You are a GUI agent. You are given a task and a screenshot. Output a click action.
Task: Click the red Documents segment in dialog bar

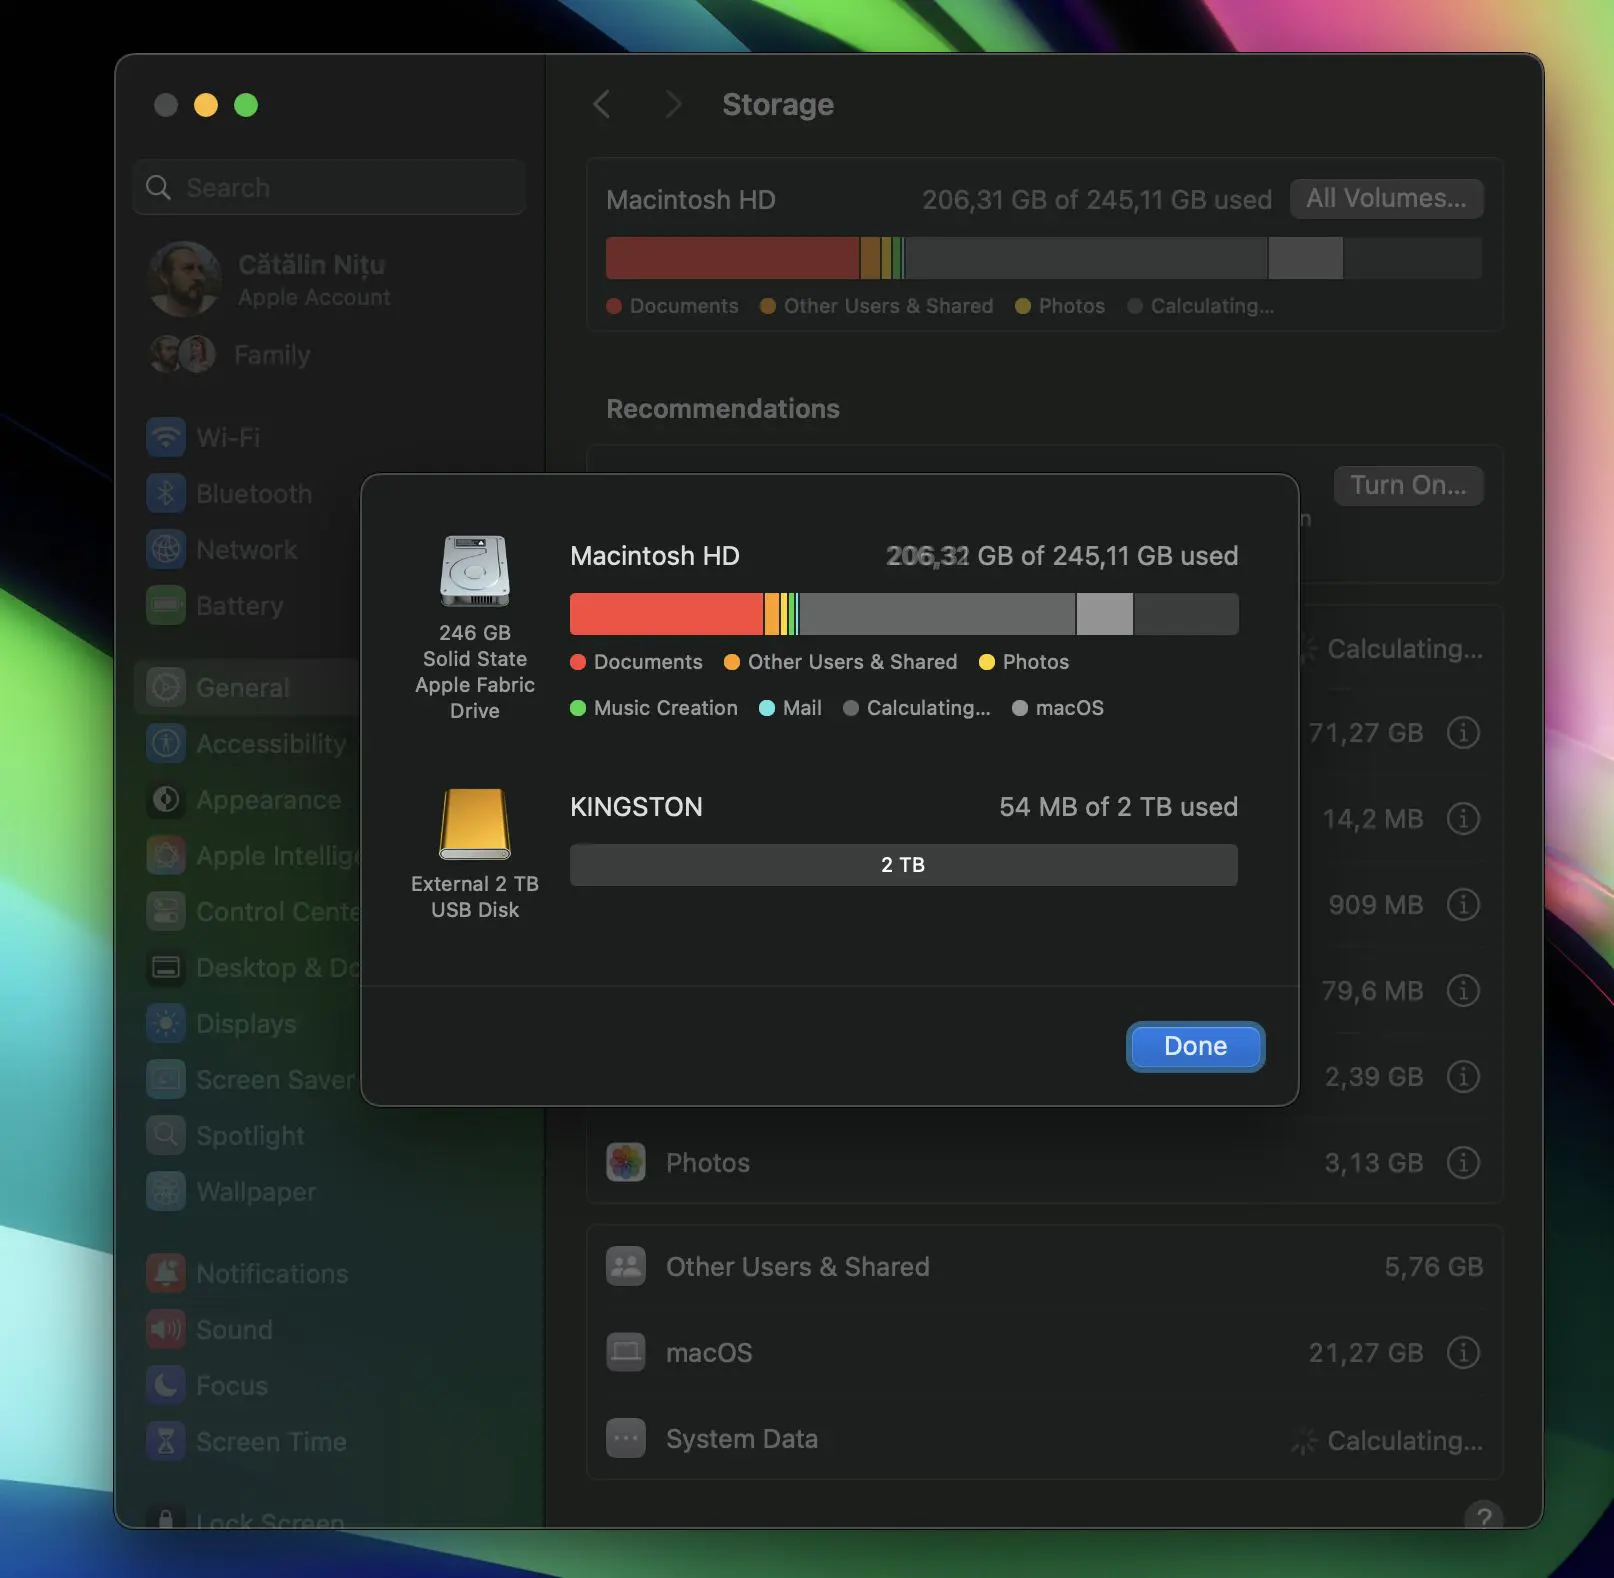666,614
